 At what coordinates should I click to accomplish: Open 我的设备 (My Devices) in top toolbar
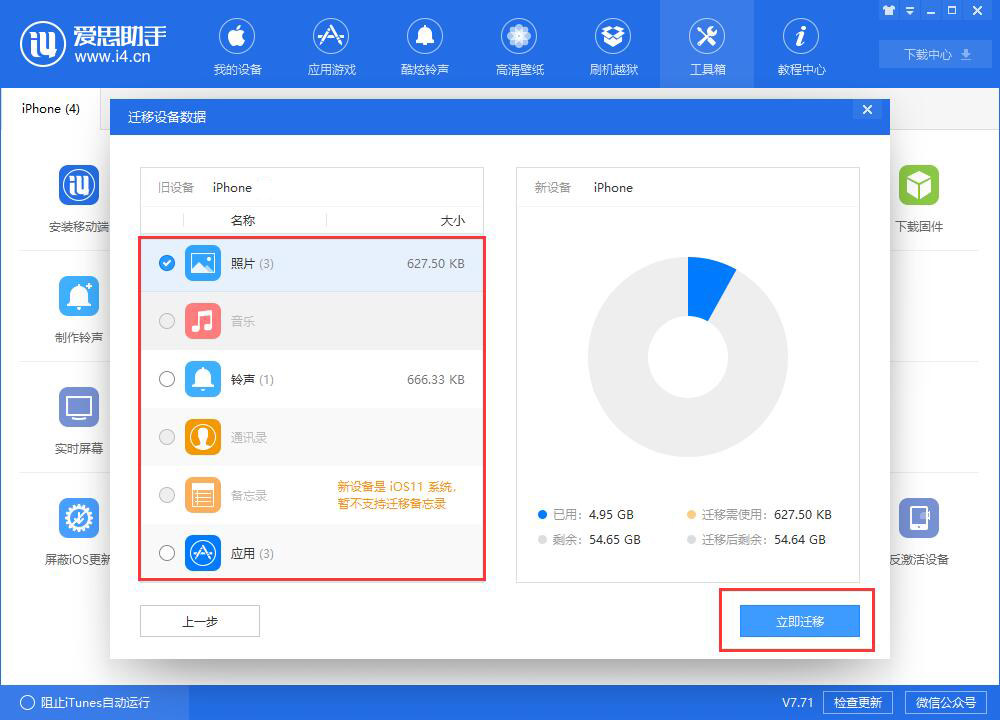click(x=237, y=45)
